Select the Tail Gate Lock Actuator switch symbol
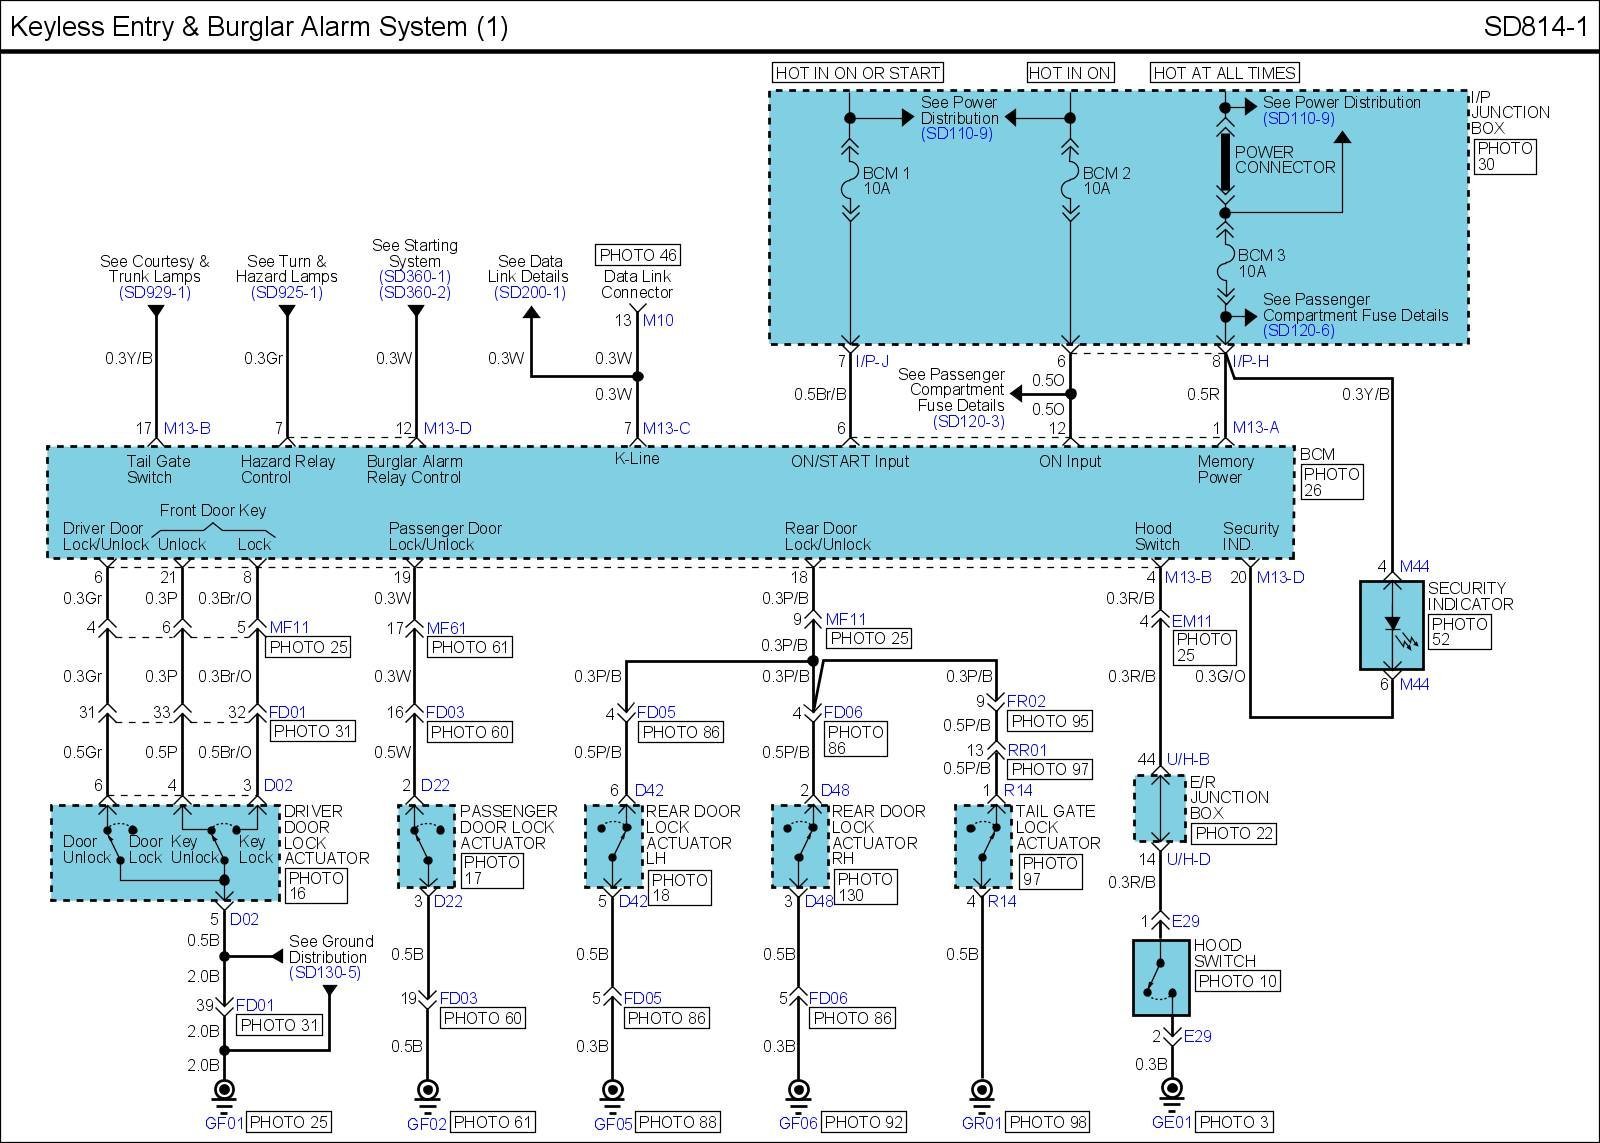 [x=984, y=844]
